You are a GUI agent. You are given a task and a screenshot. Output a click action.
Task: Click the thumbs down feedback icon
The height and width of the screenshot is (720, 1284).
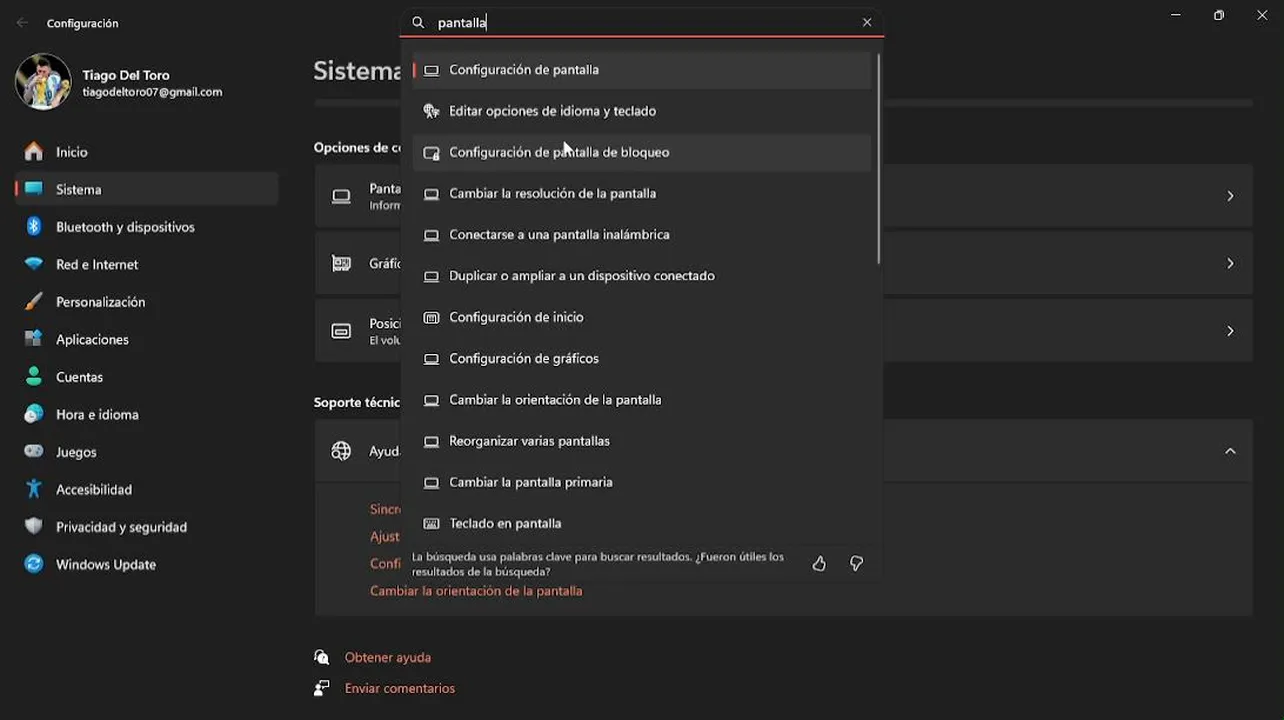[x=856, y=564]
